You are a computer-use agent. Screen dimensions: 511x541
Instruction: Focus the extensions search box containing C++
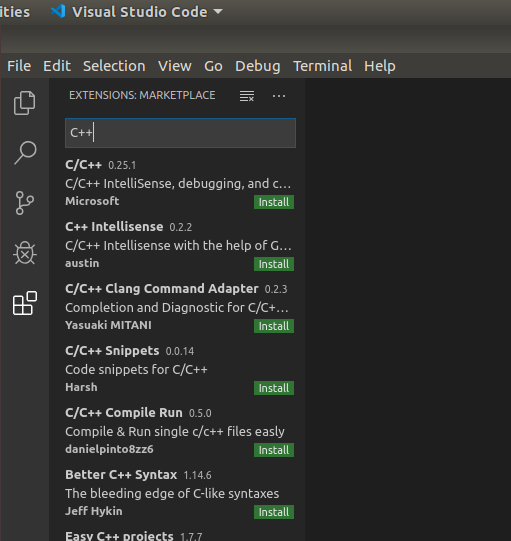tap(180, 133)
